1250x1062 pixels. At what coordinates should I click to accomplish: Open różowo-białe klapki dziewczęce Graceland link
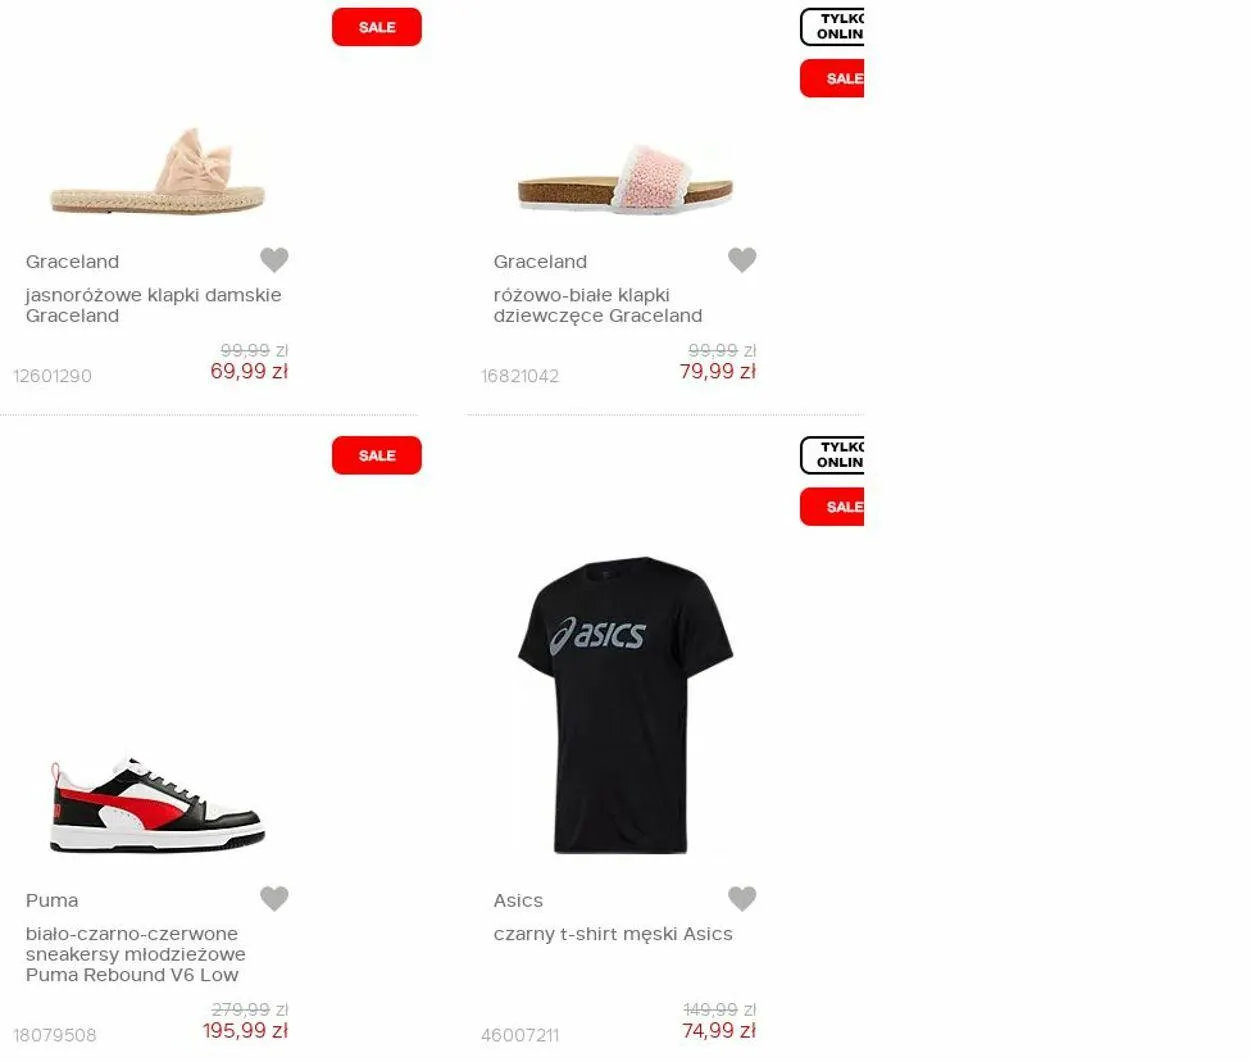[x=598, y=305]
